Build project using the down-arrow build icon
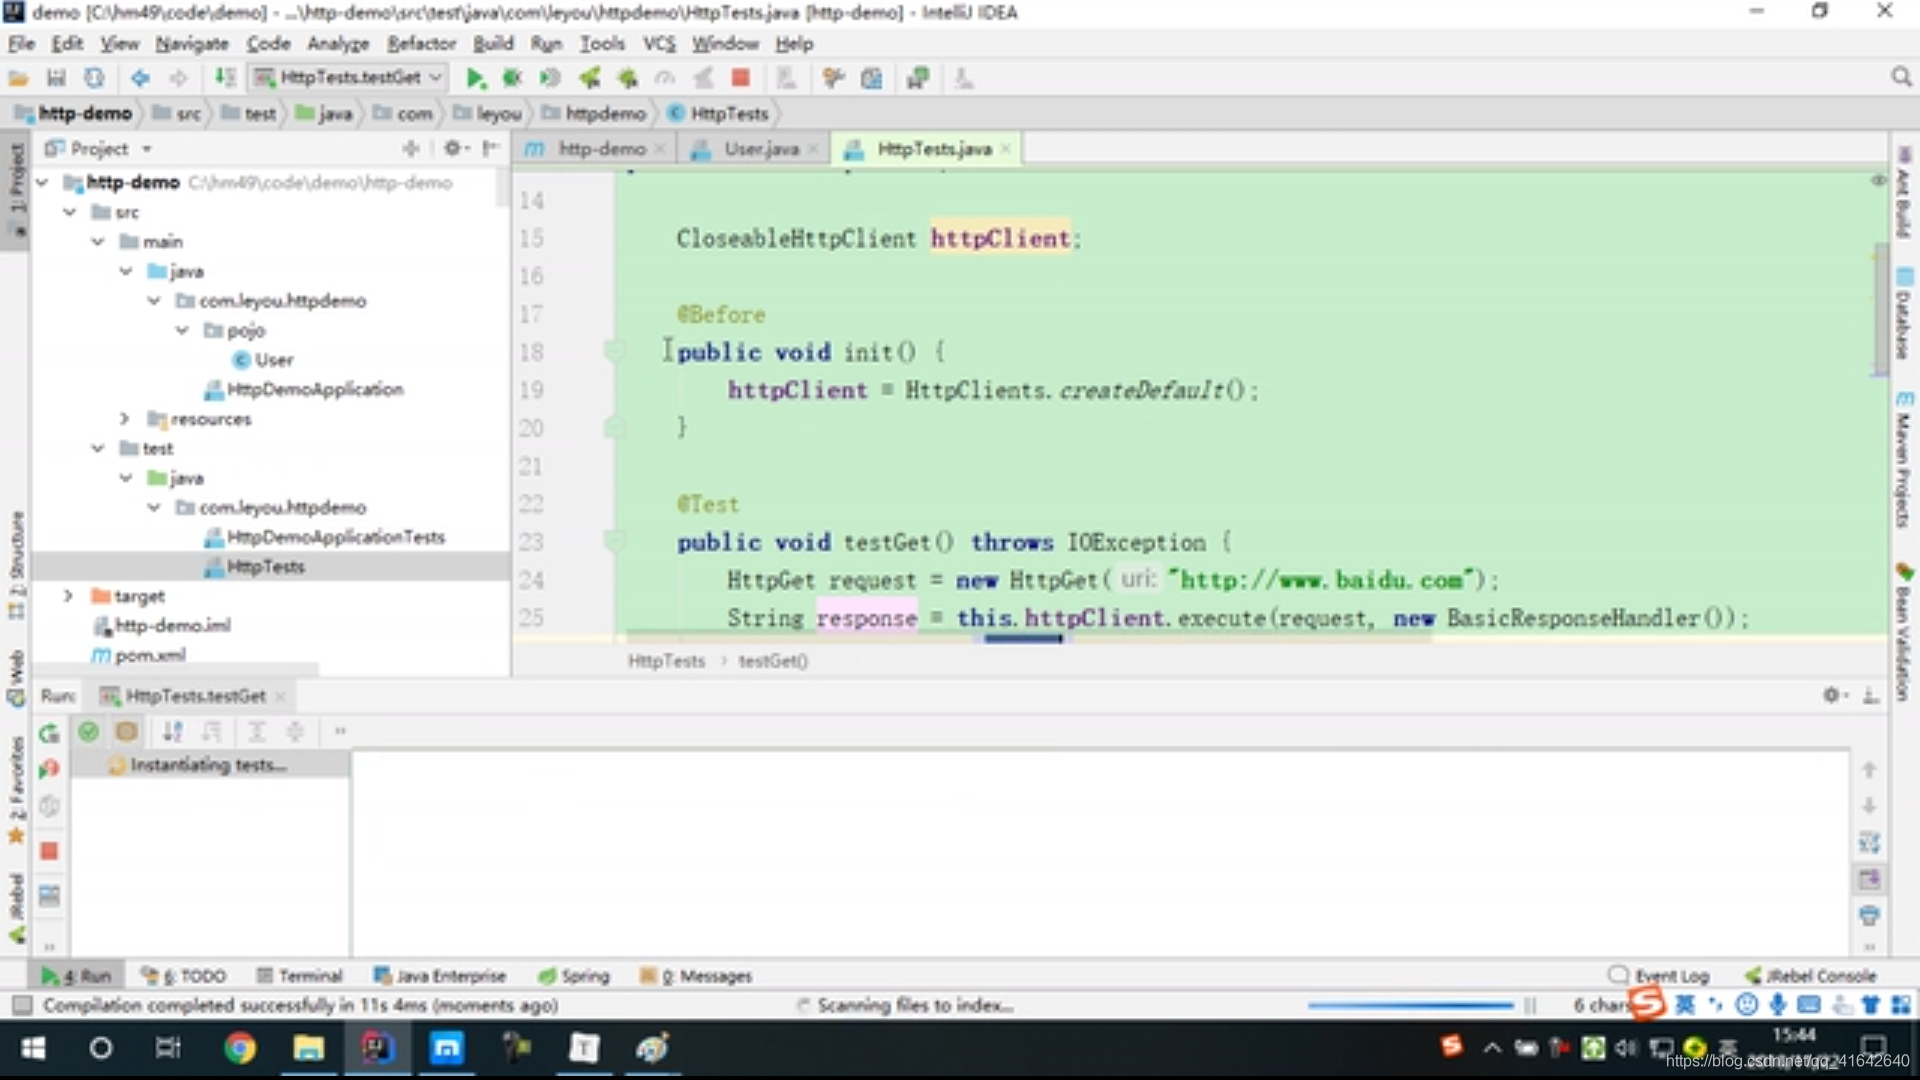The width and height of the screenshot is (1920, 1080). 226,78
